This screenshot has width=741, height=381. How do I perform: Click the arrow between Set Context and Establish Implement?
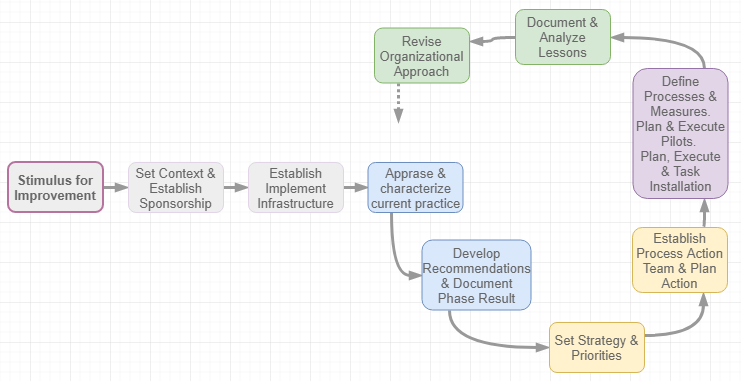[x=236, y=188]
